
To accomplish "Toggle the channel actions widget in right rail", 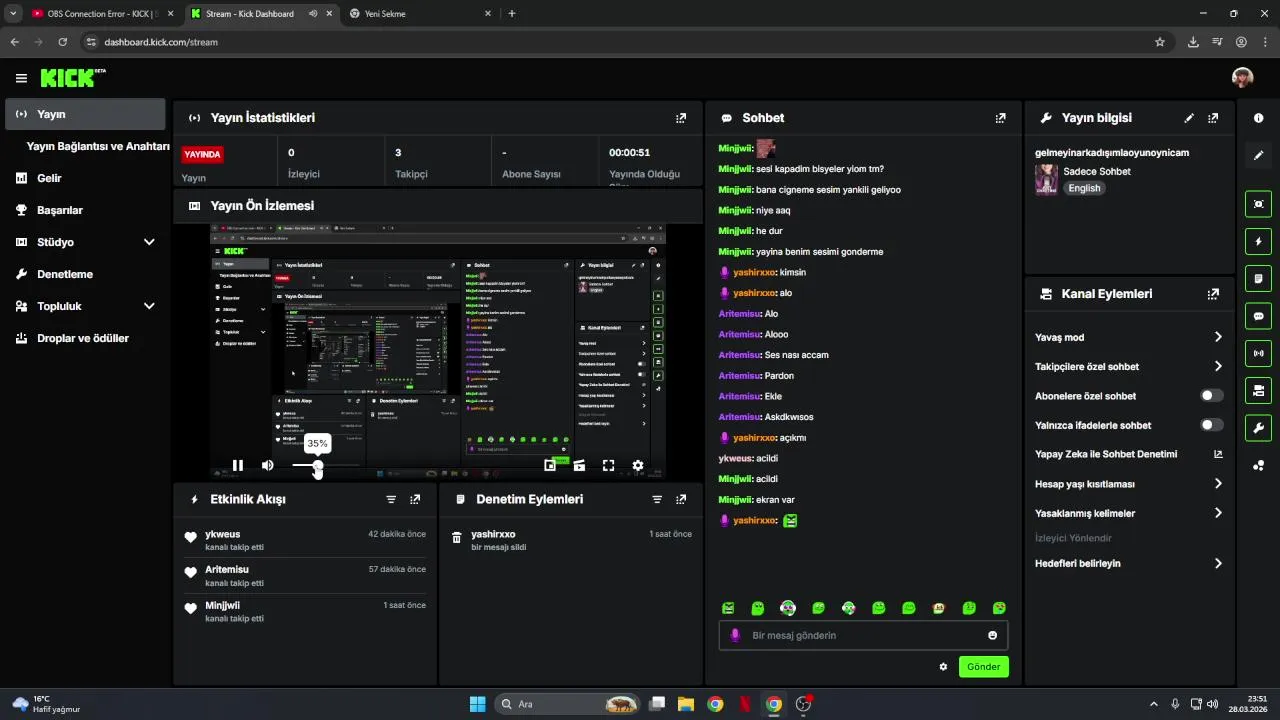I will (1258, 390).
